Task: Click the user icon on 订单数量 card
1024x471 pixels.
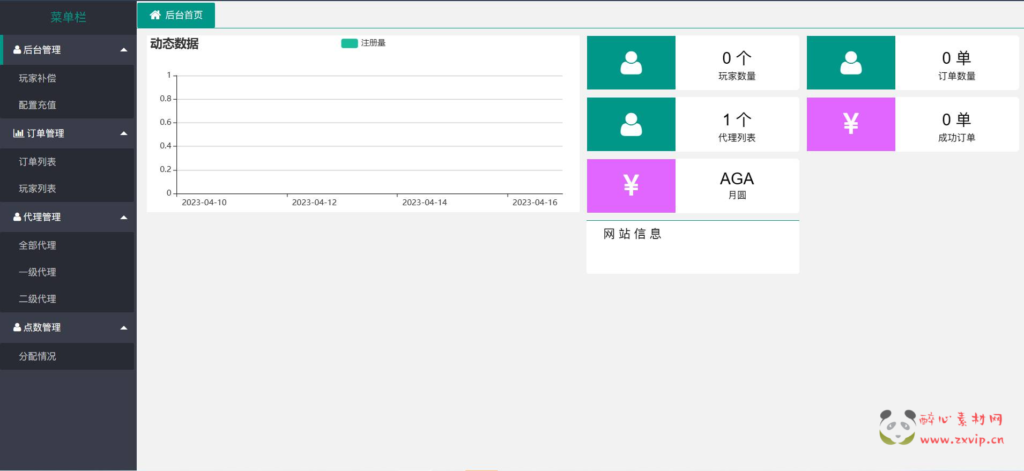Action: coord(851,63)
